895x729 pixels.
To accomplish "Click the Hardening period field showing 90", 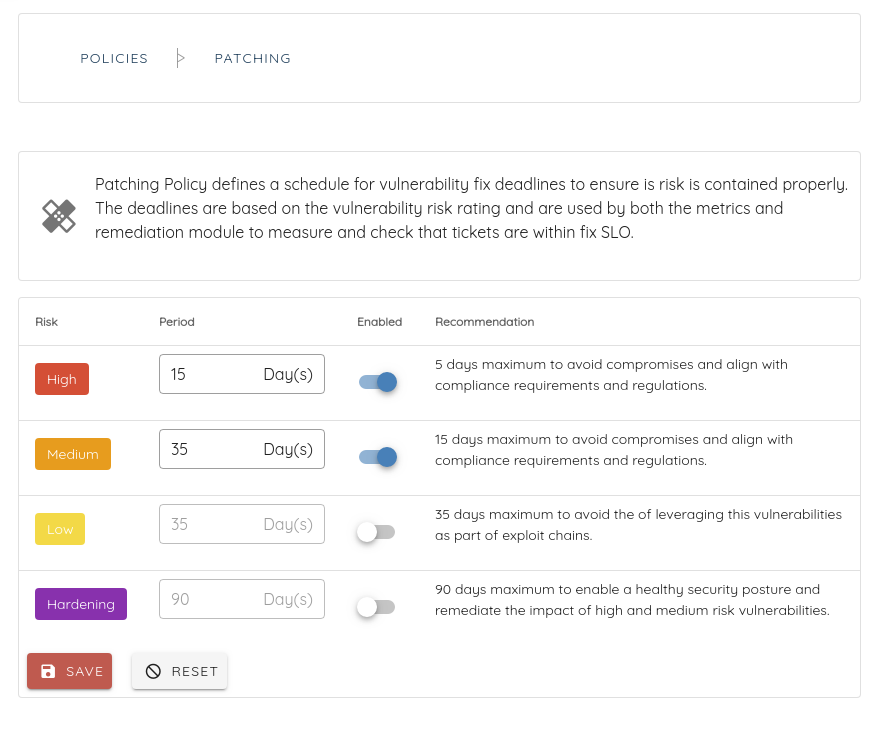I will (x=242, y=599).
